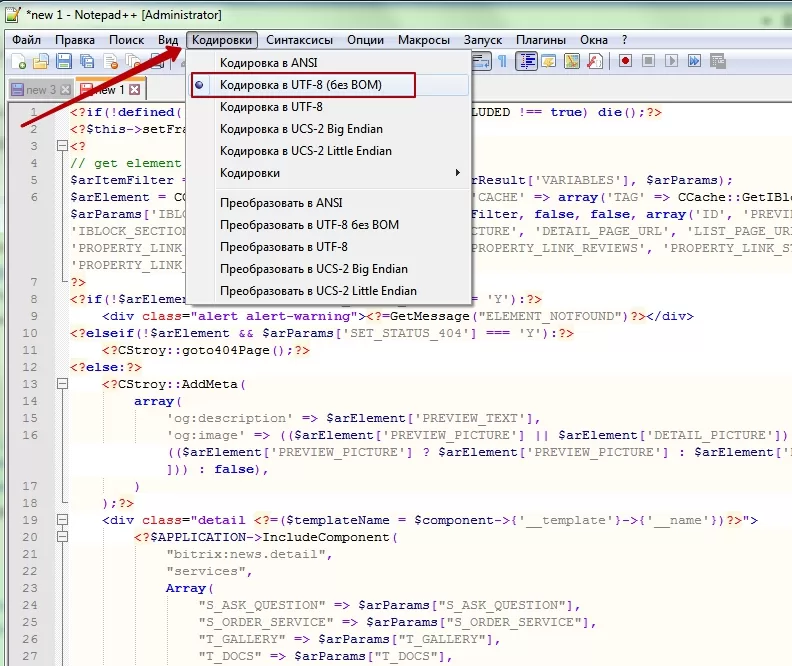Click the text CStroy::goto404Page
792x666 pixels.
point(194,350)
